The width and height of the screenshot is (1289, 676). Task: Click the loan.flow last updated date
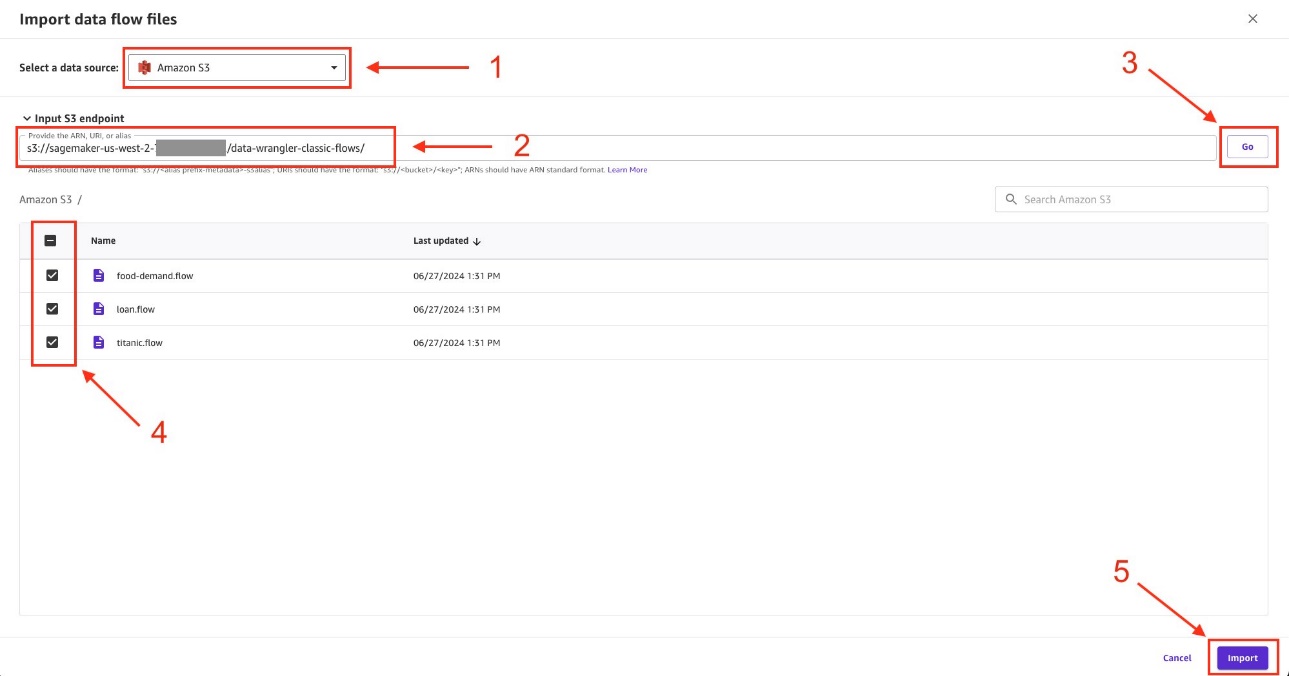[x=457, y=309]
